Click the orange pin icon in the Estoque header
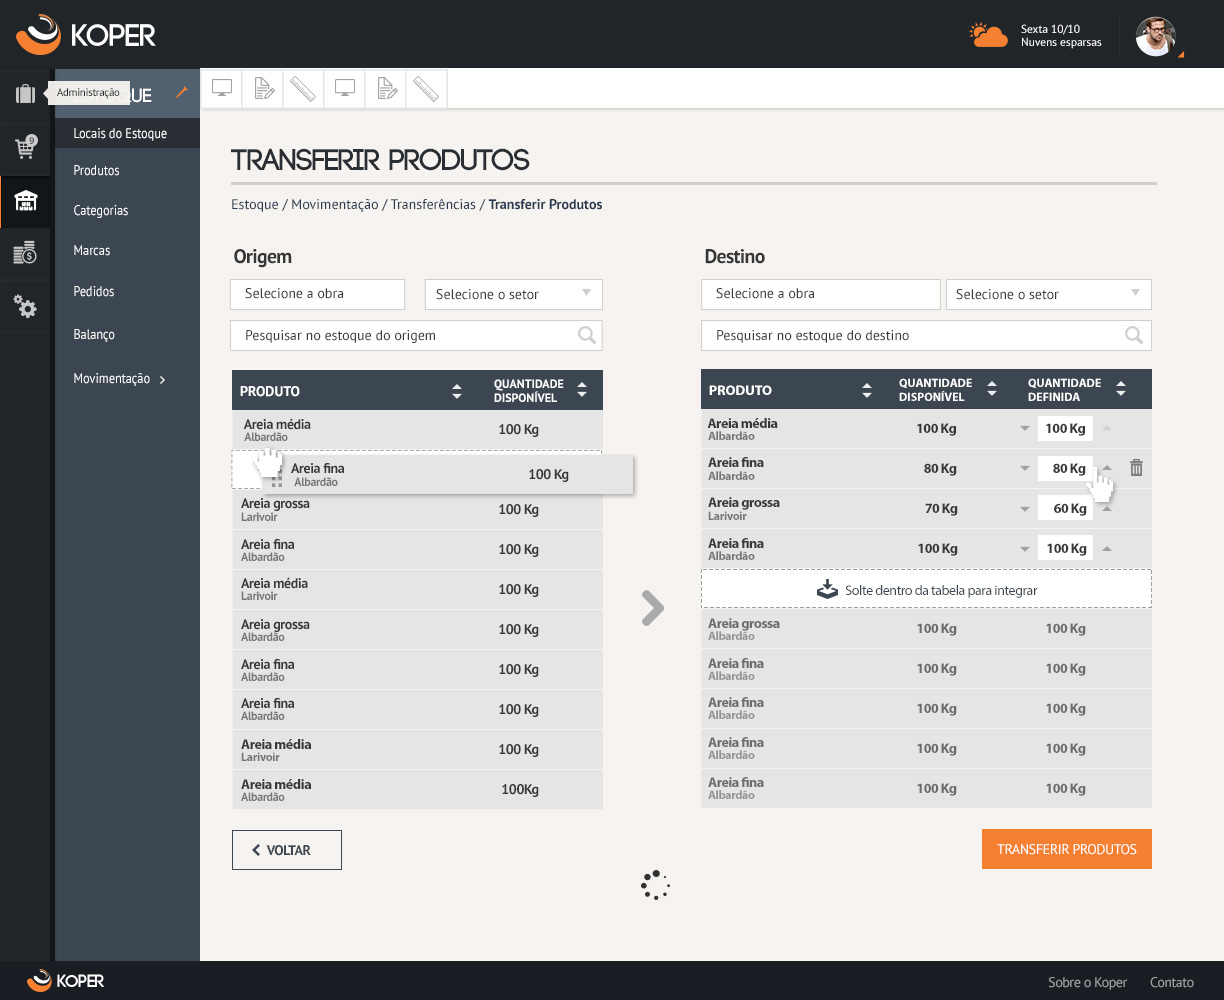 (181, 92)
